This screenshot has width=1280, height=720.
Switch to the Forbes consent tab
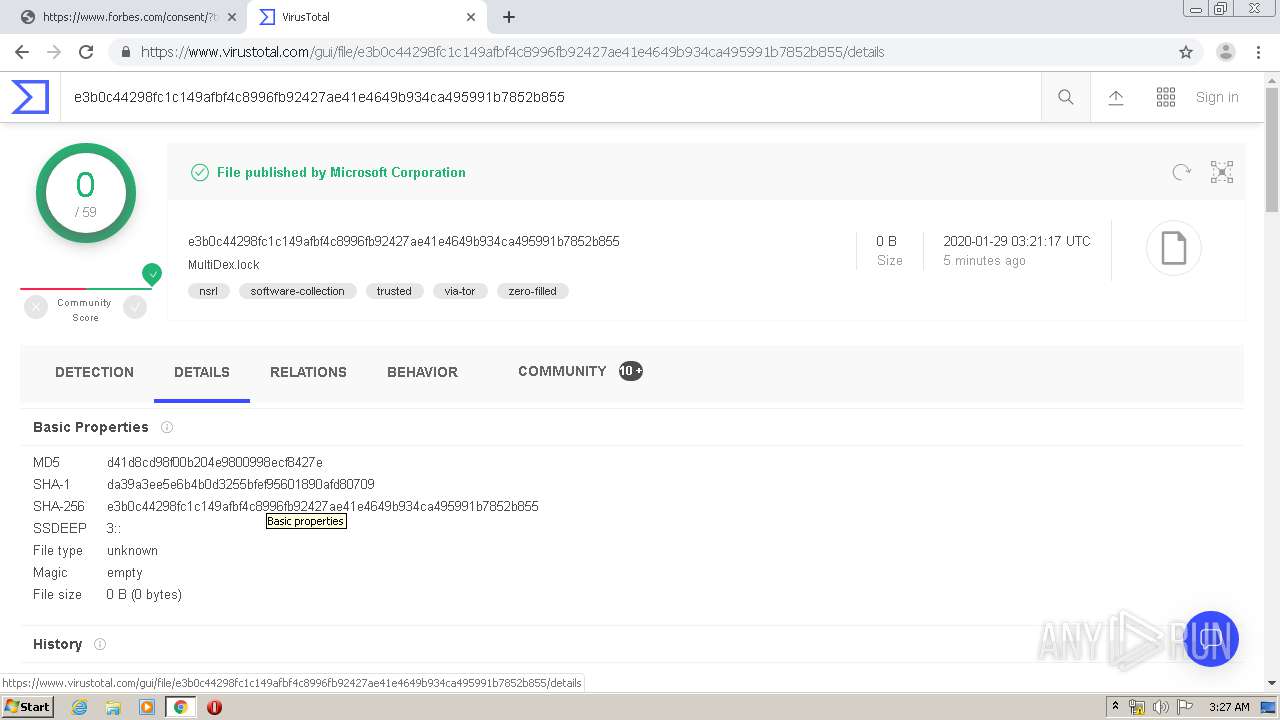point(128,17)
